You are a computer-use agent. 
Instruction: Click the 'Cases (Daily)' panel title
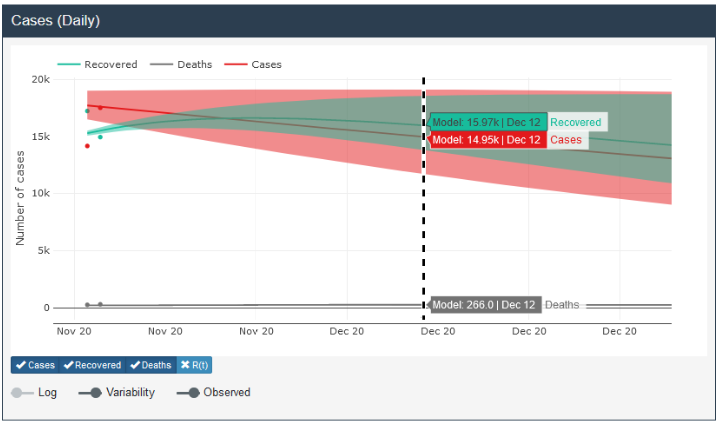point(55,21)
